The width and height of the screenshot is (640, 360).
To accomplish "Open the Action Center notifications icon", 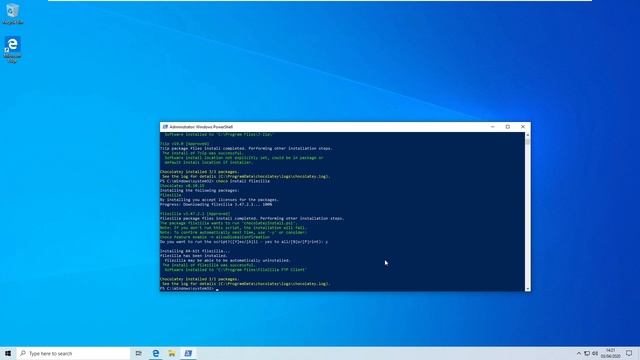I will pos(629,353).
